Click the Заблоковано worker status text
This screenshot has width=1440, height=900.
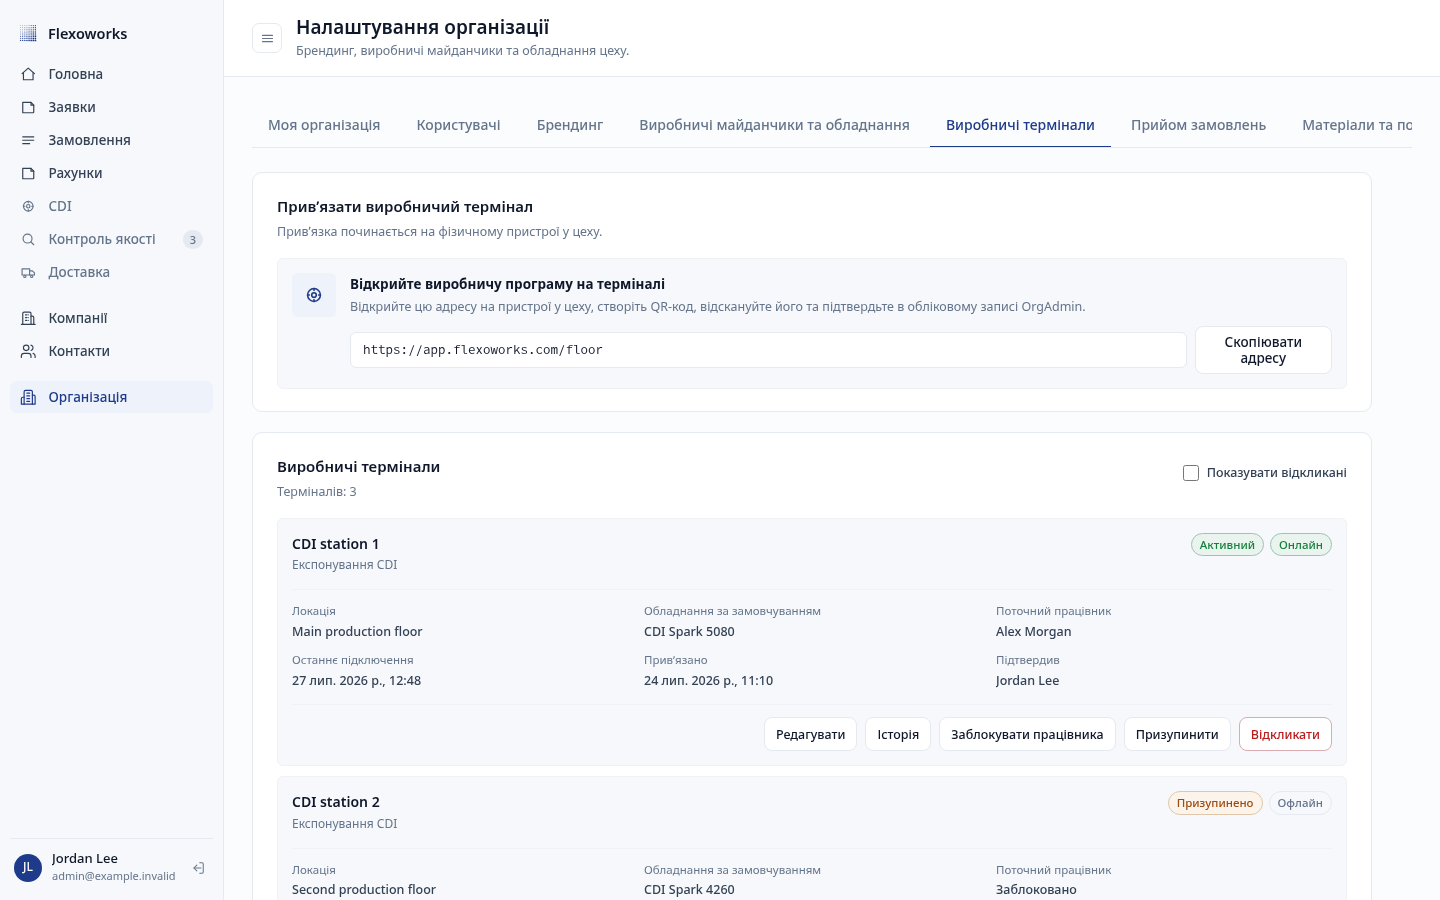click(x=1036, y=890)
